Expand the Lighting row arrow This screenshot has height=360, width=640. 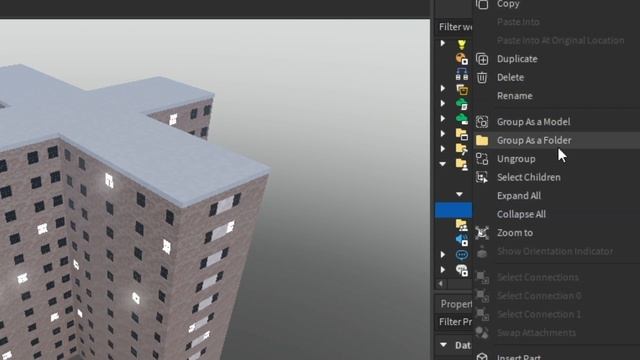(x=443, y=43)
